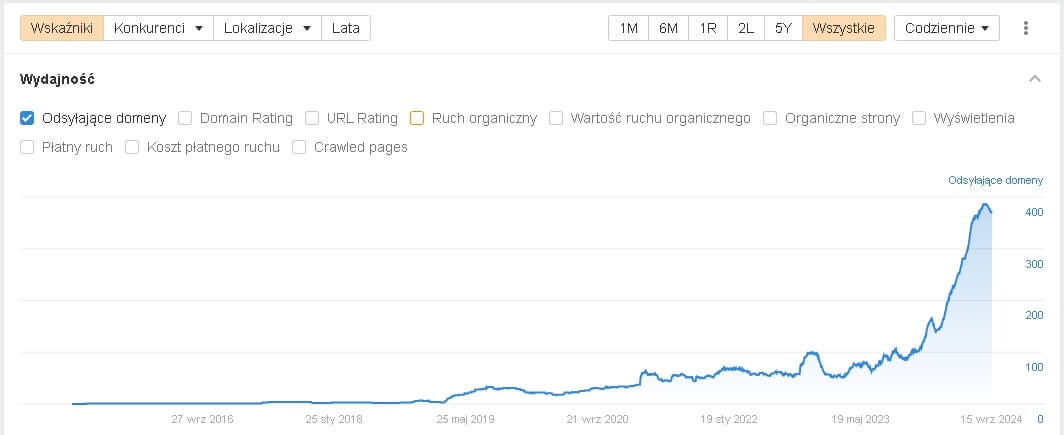Turn on the Wyświetlenia checkbox
Viewport: 1064px width, 435px height.
point(918,118)
